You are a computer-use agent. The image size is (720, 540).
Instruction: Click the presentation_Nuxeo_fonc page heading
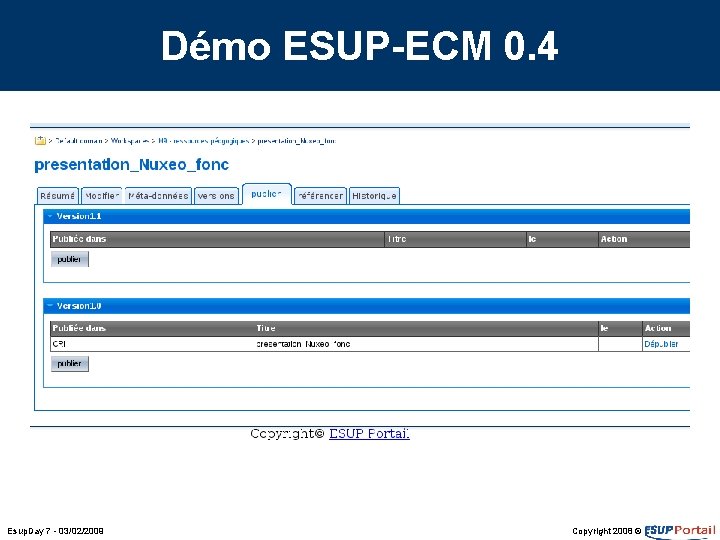132,164
